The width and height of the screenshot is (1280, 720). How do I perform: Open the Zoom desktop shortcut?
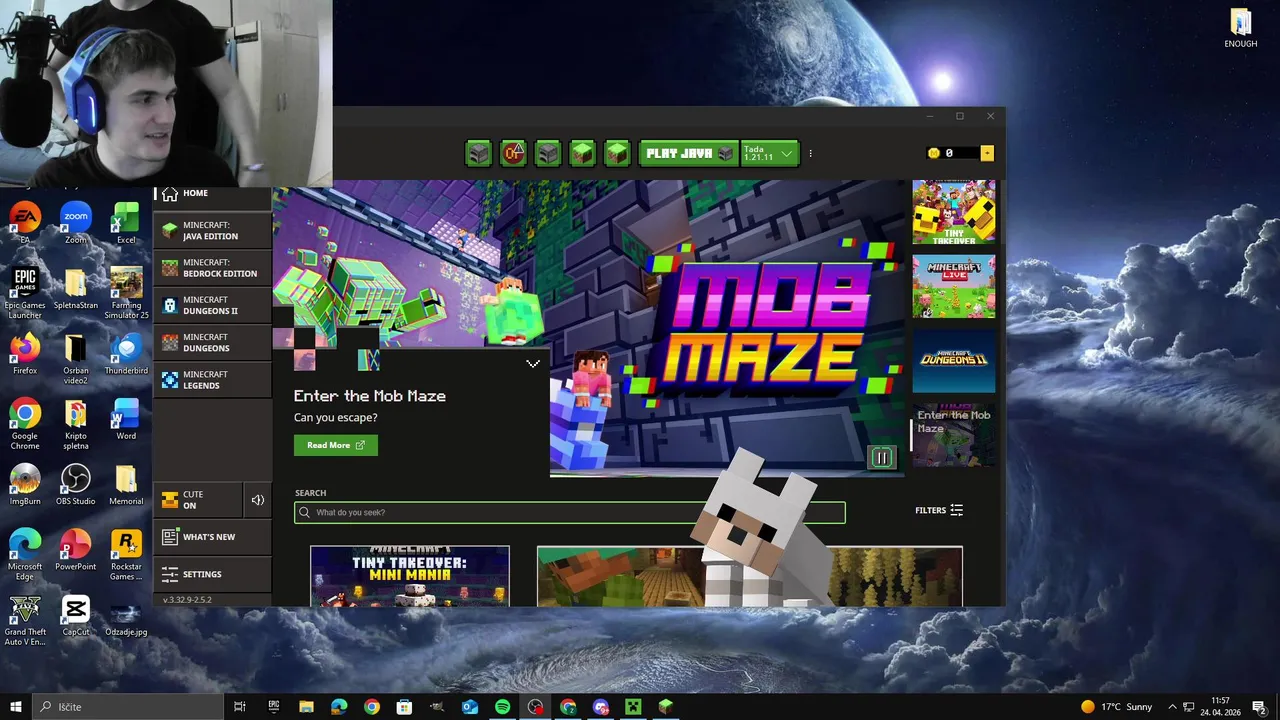click(75, 223)
